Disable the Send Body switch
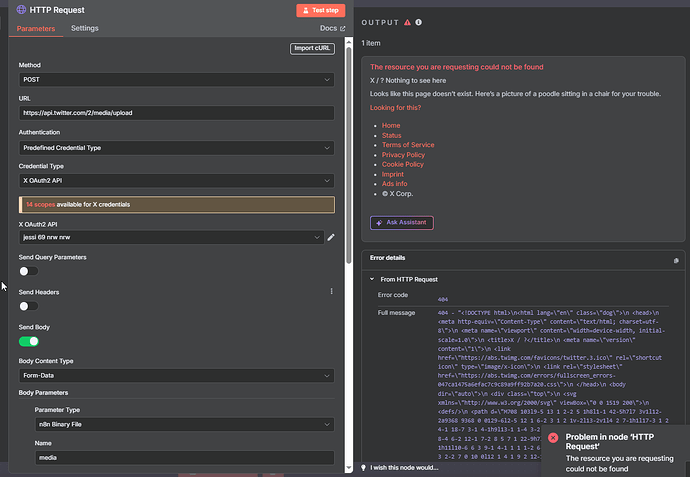690x477 pixels. [x=29, y=341]
